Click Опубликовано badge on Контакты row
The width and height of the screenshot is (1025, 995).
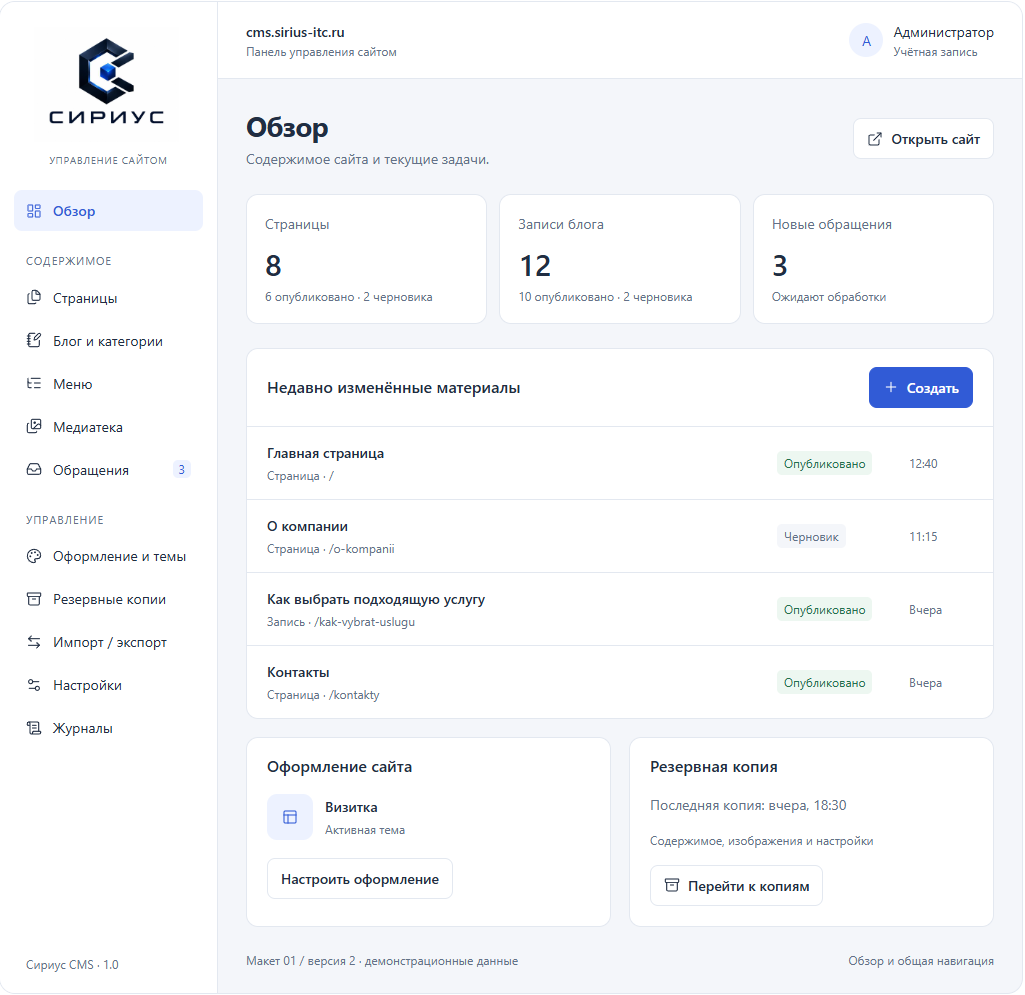click(824, 683)
